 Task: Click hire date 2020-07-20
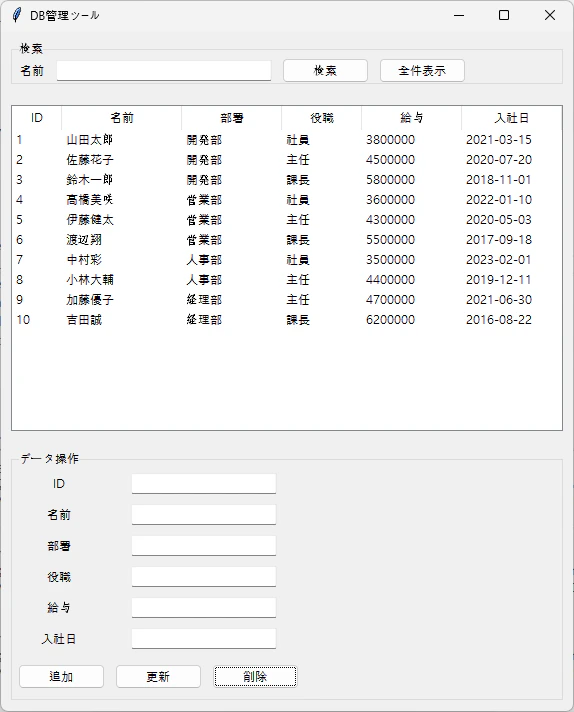tap(499, 160)
